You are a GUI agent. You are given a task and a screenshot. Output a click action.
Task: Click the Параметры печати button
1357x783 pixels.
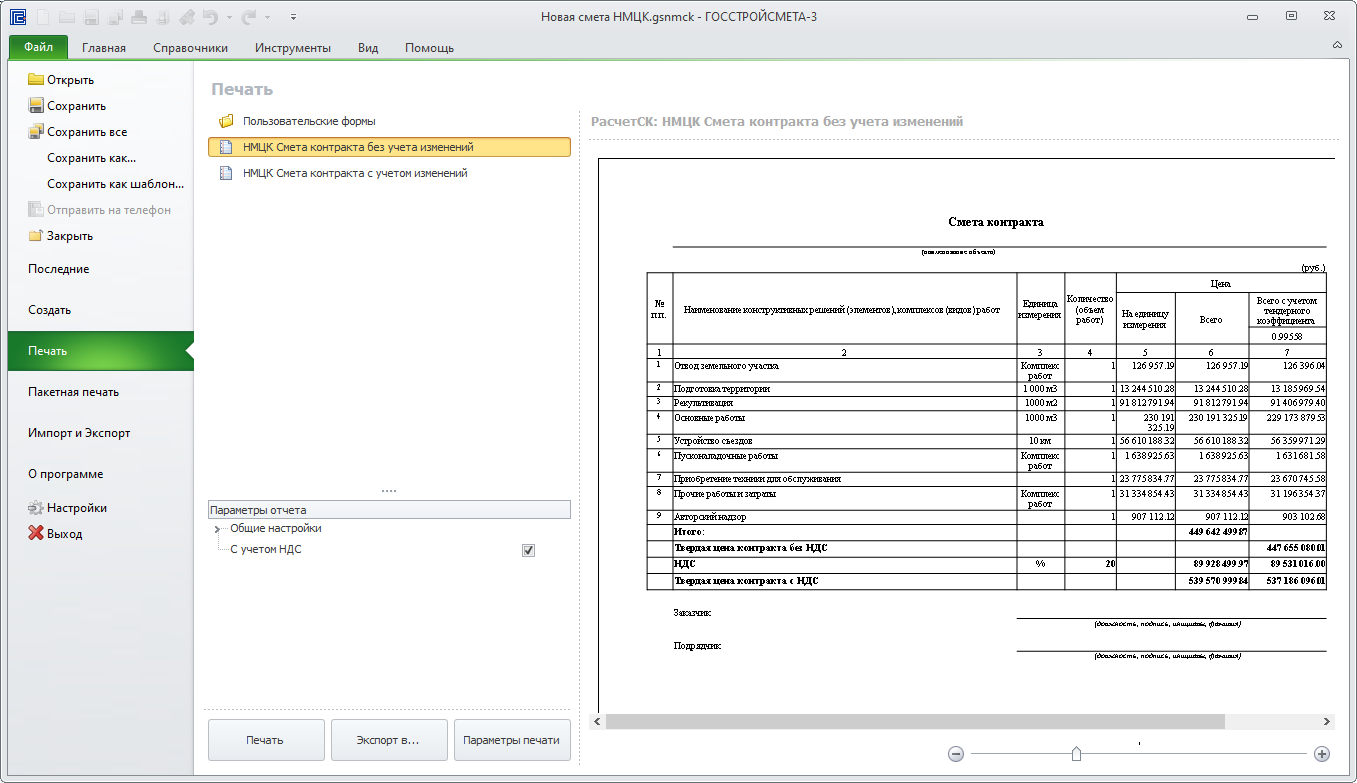[512, 740]
